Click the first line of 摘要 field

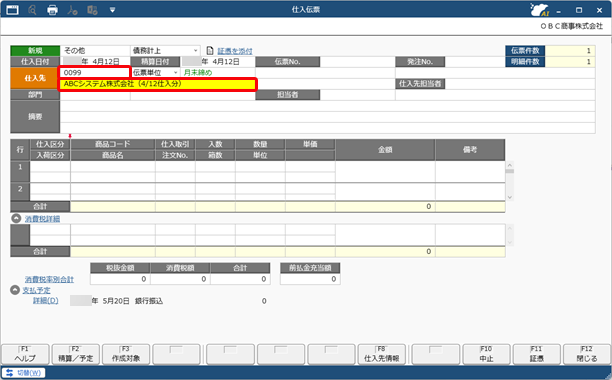(x=327, y=106)
